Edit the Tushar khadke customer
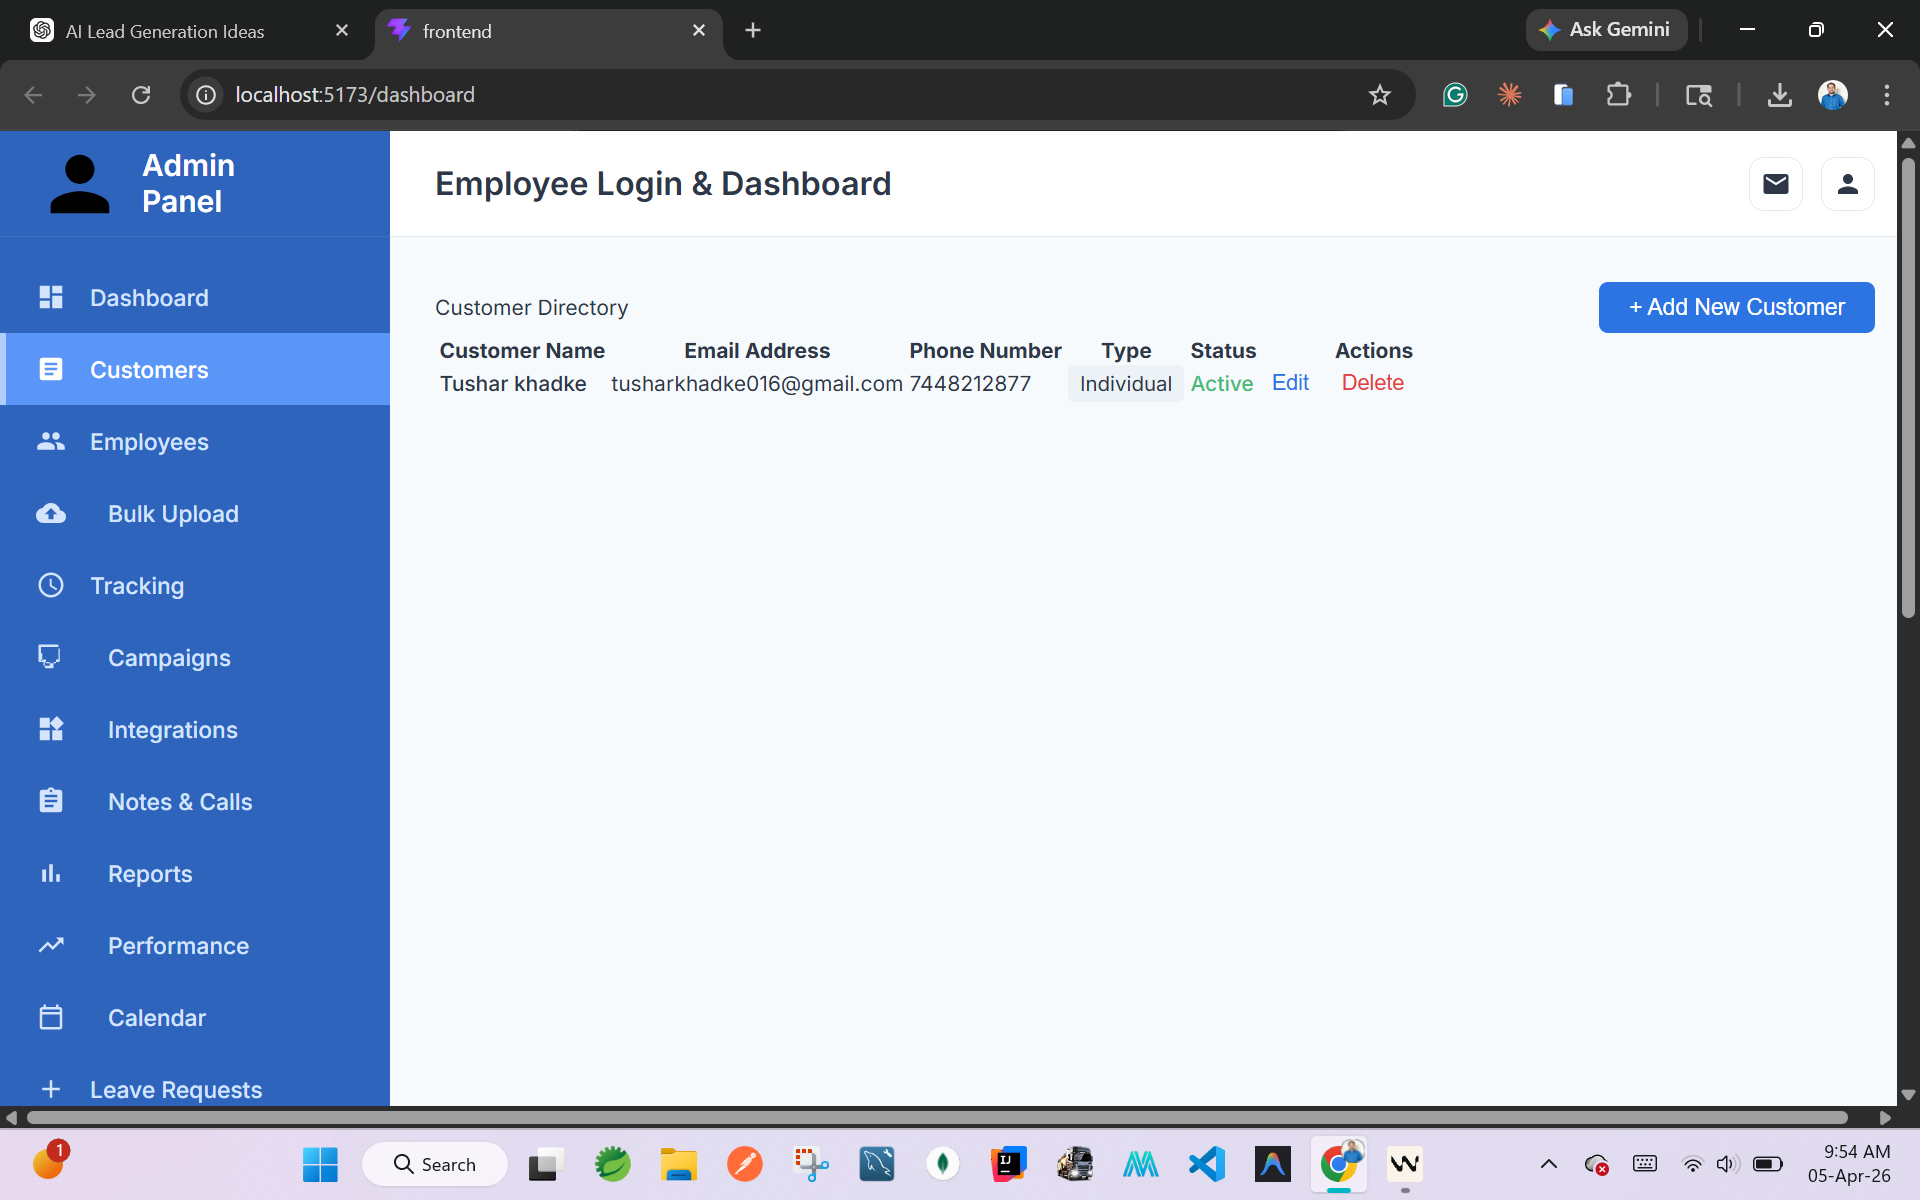The height and width of the screenshot is (1200, 1920). 1290,383
